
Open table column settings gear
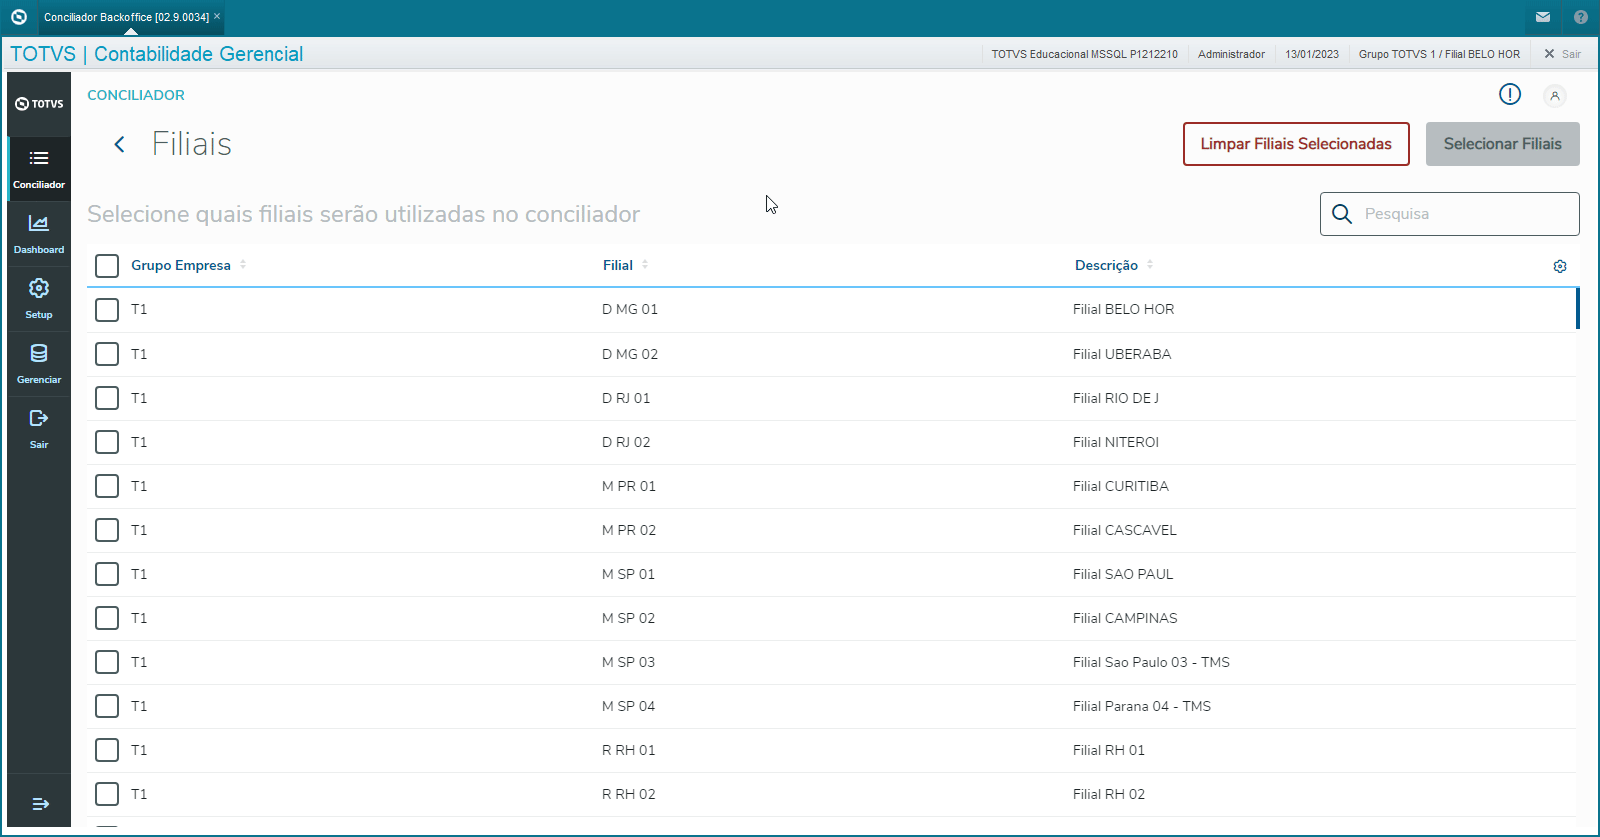click(x=1560, y=266)
